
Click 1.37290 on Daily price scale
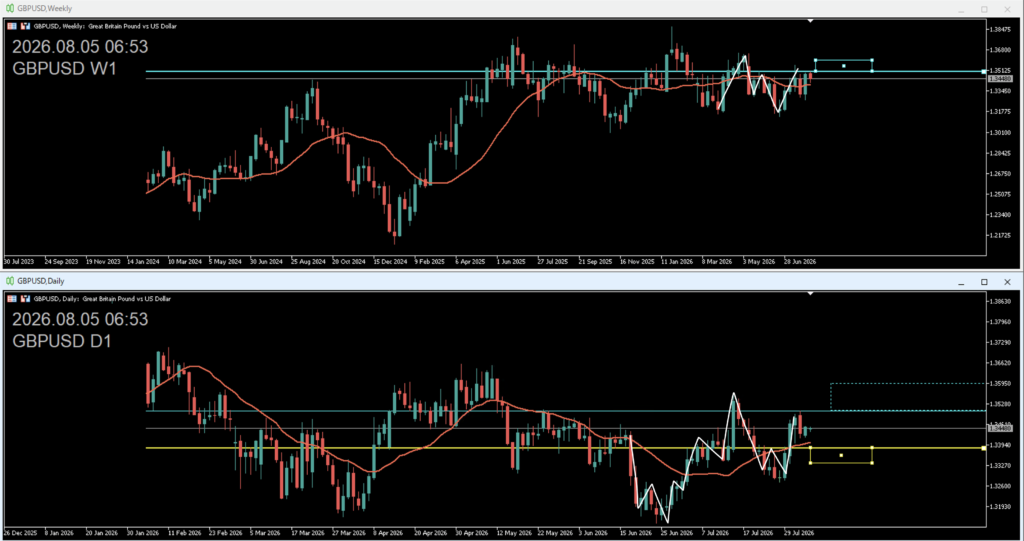point(1000,342)
